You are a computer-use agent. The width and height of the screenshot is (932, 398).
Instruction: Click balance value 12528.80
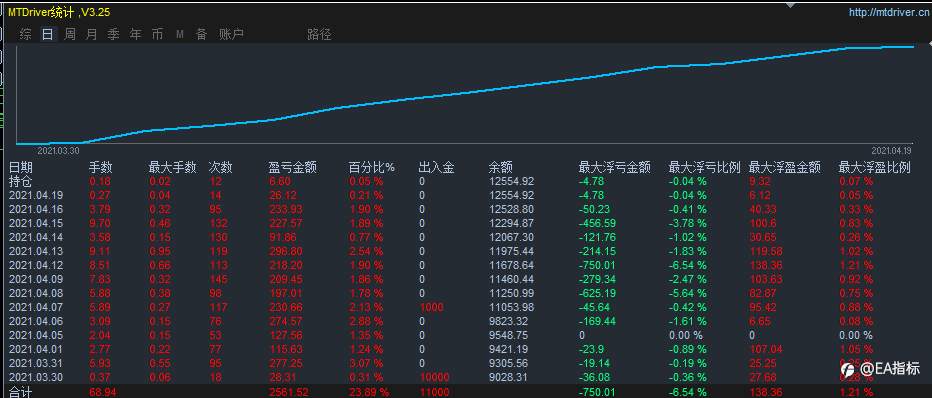[x=511, y=209]
